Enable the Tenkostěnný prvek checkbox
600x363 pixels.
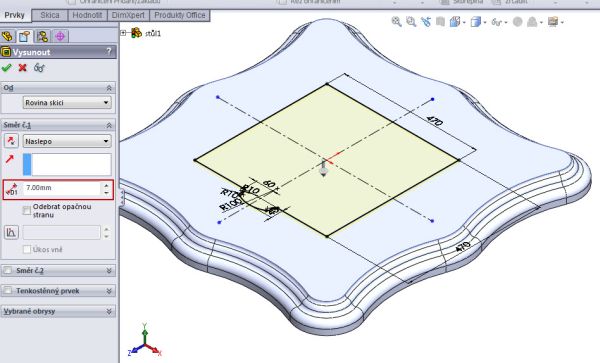point(8,291)
